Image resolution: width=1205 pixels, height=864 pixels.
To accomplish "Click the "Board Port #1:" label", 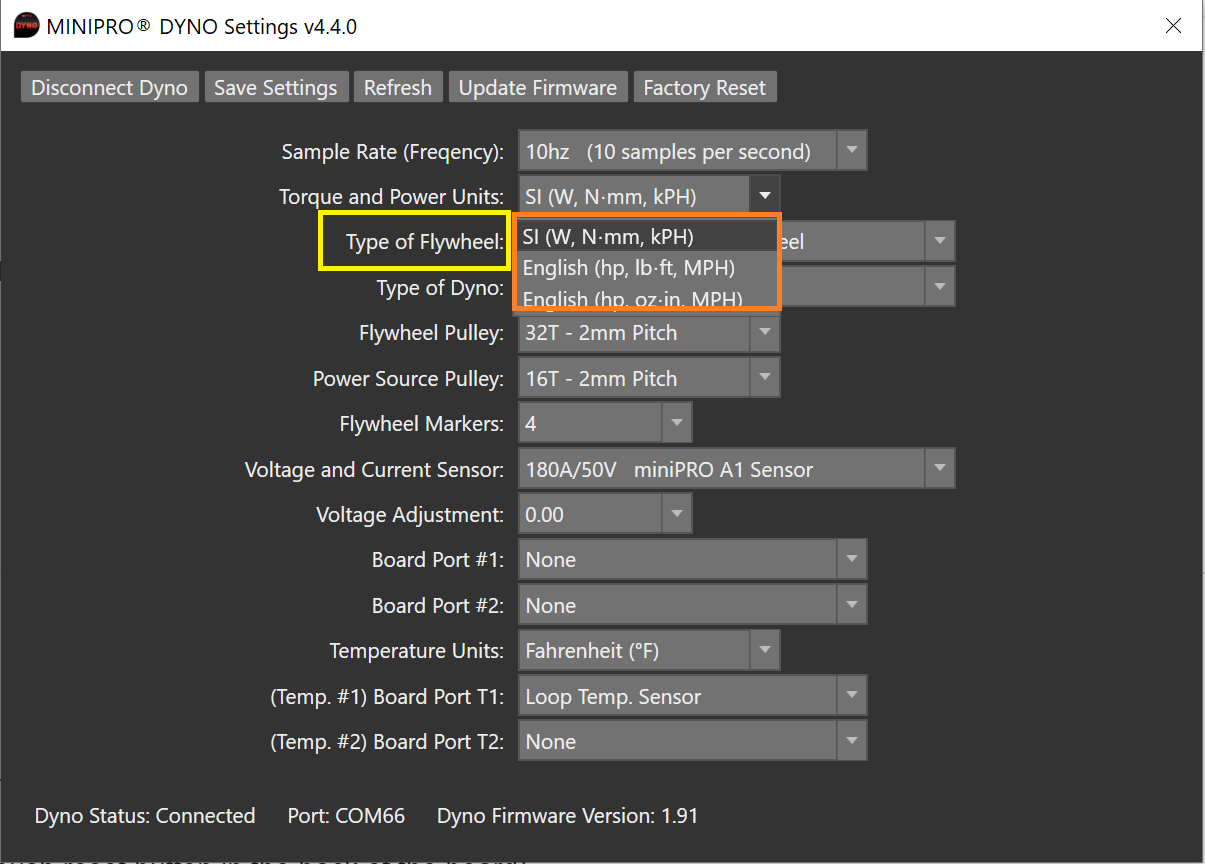I will pyautogui.click(x=438, y=560).
